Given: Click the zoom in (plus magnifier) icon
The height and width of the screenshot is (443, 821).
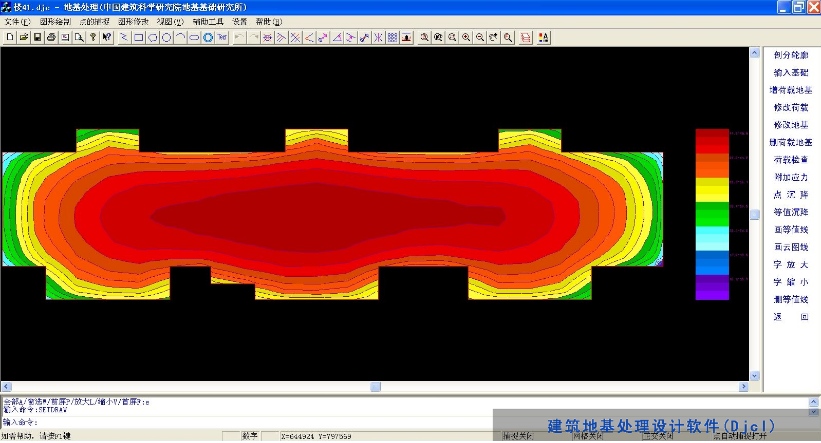Looking at the screenshot, I should [x=466, y=37].
